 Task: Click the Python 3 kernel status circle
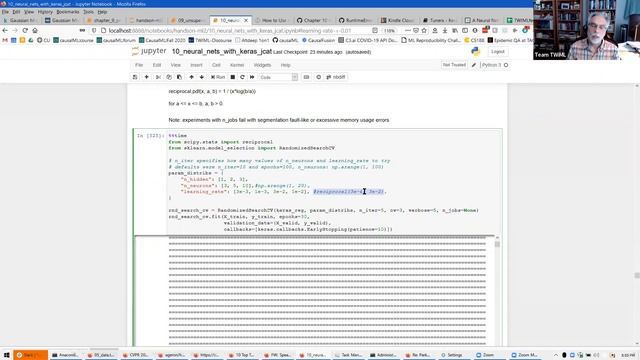(506, 65)
